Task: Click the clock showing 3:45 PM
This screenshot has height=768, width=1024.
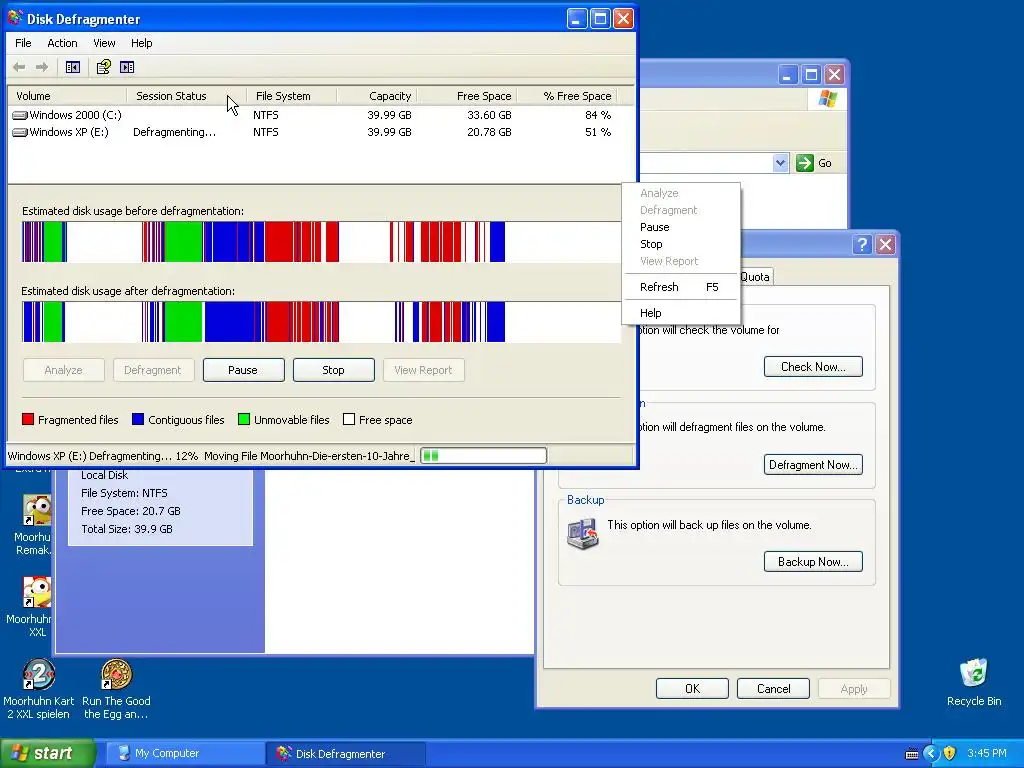Action: [x=987, y=754]
